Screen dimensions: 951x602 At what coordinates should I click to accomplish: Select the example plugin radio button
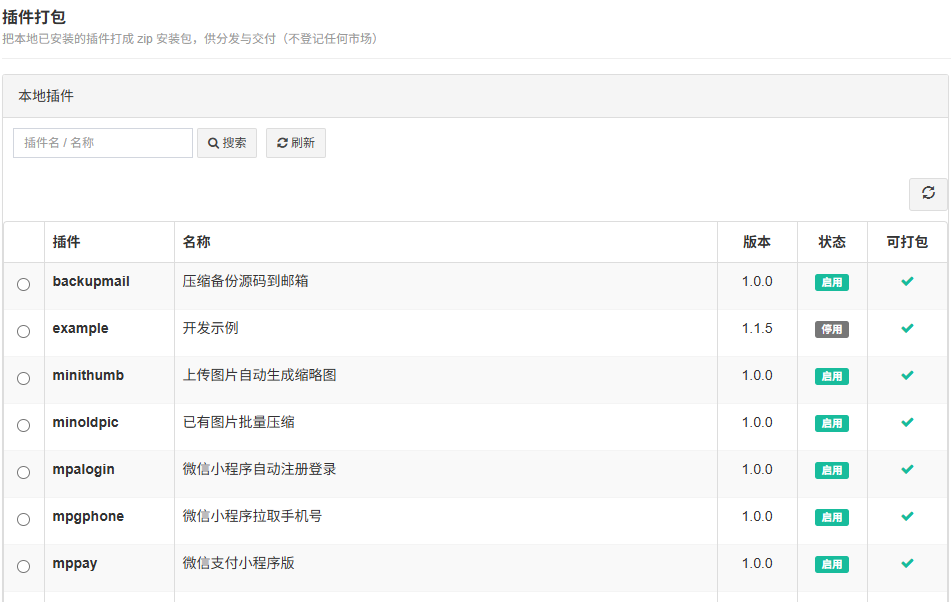(x=24, y=332)
